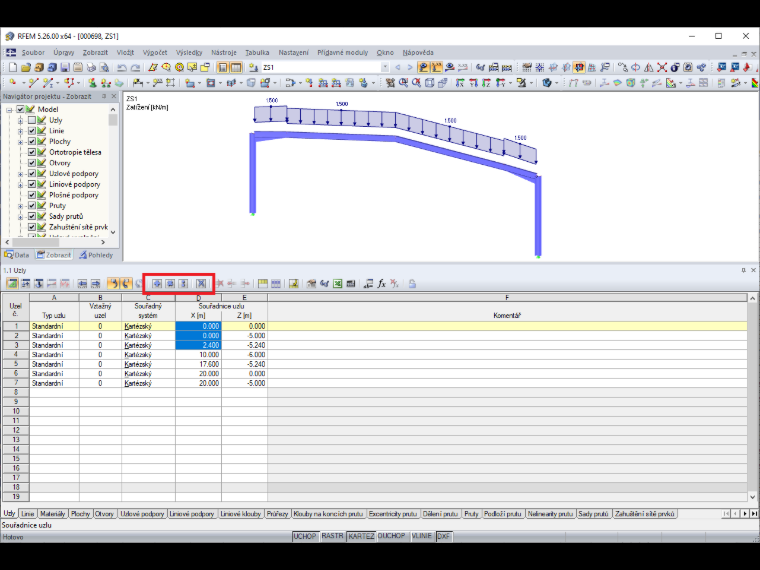The height and width of the screenshot is (570, 760).
Task: Toggle the project navigator panel icon
Action: (222, 67)
